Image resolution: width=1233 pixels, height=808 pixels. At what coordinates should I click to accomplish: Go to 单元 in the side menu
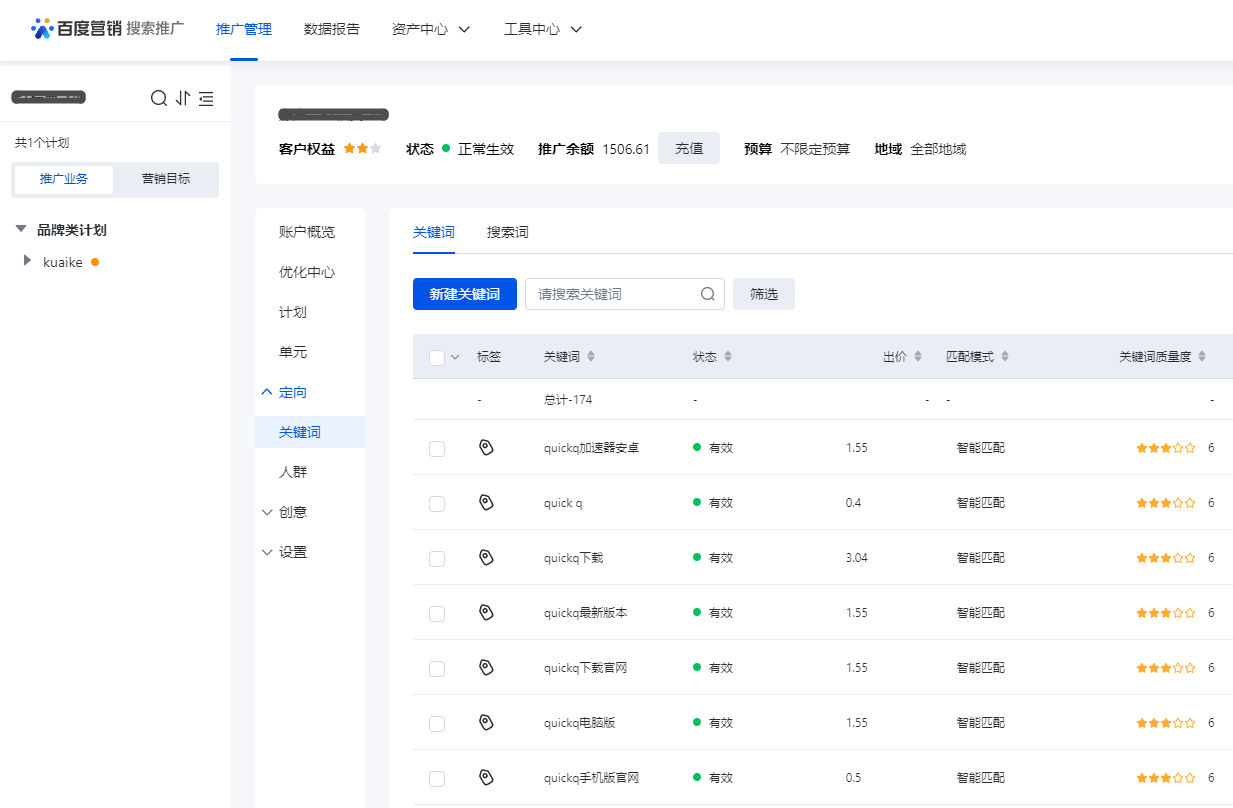coord(293,352)
